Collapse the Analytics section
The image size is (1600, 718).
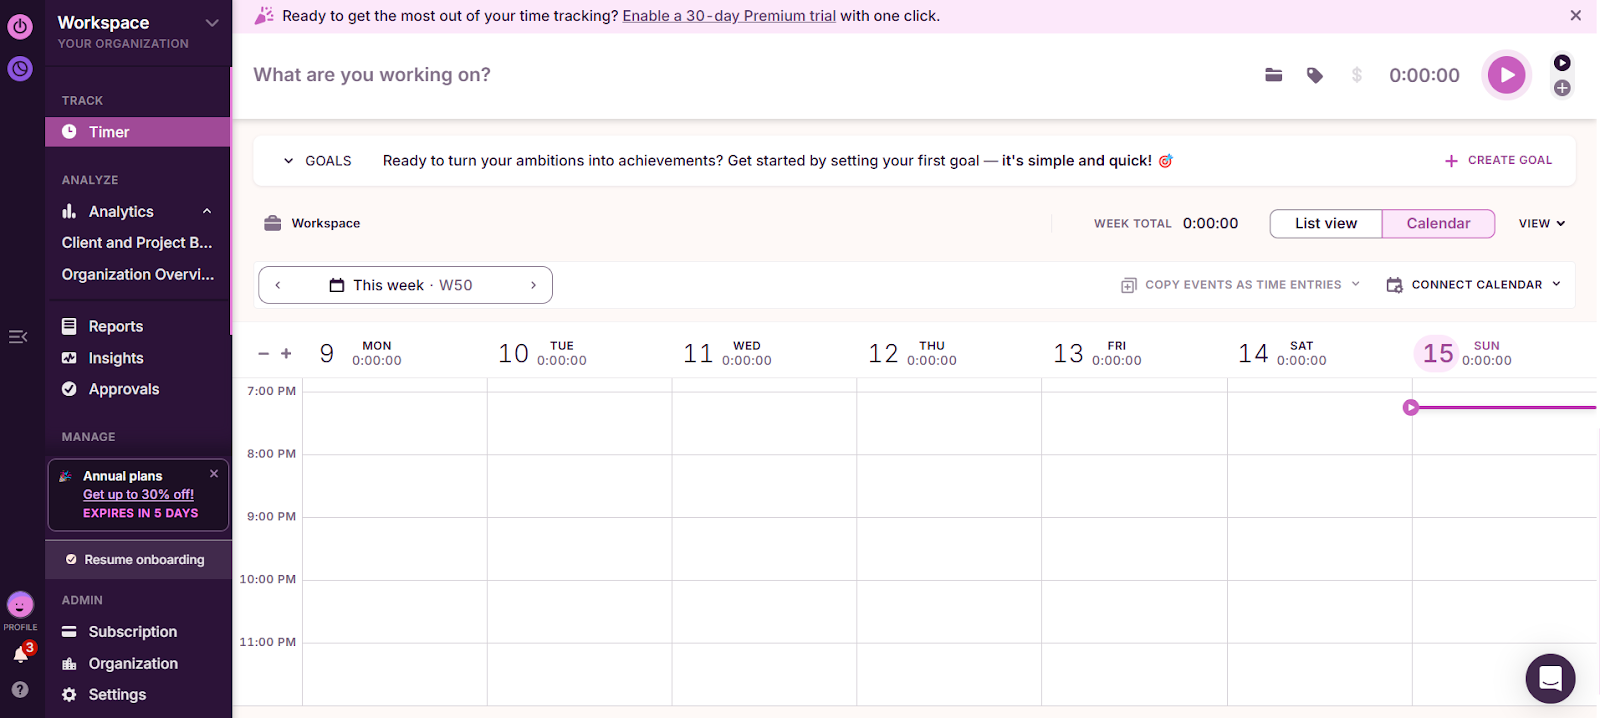(x=207, y=211)
